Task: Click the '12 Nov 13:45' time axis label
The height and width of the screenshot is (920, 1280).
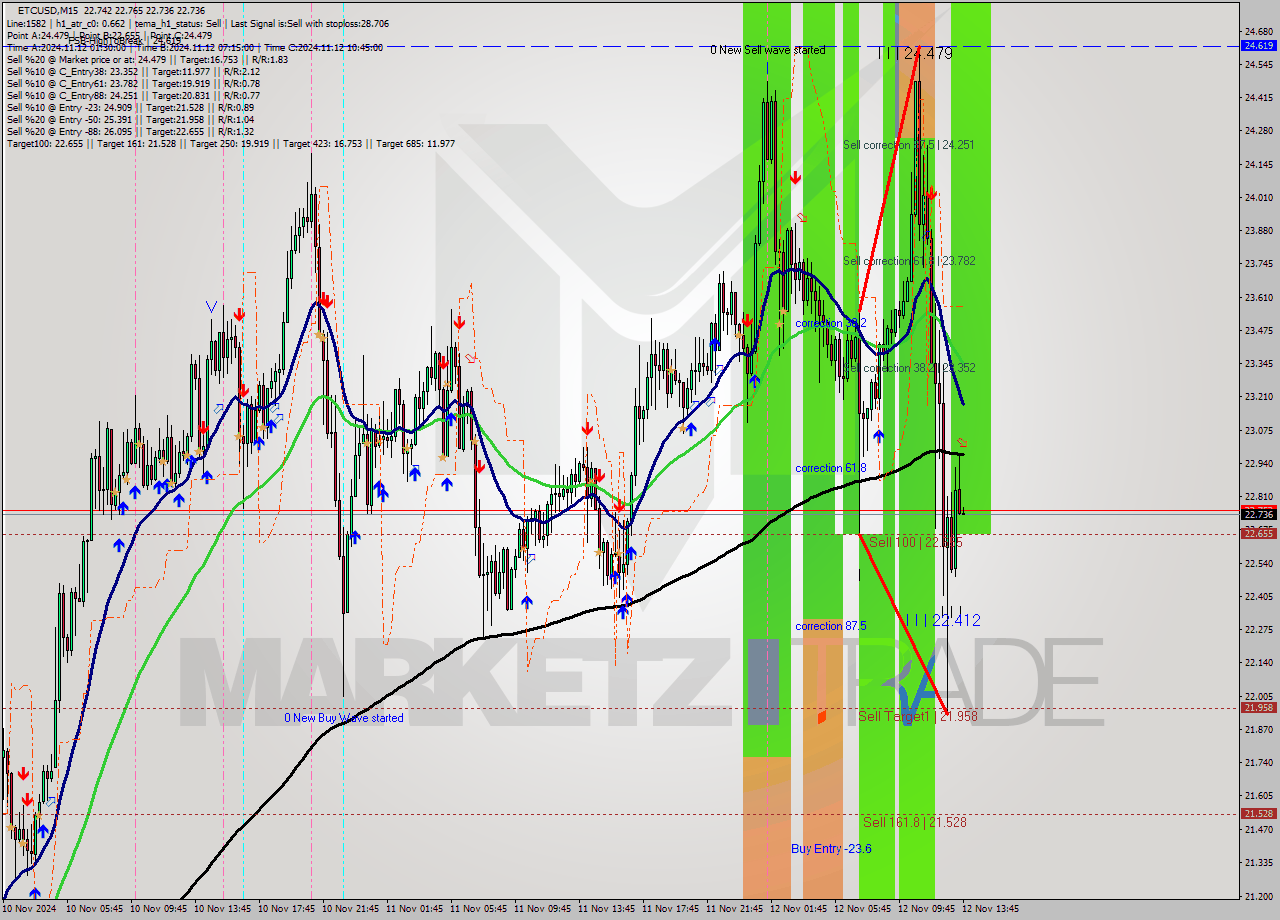Action: point(990,909)
